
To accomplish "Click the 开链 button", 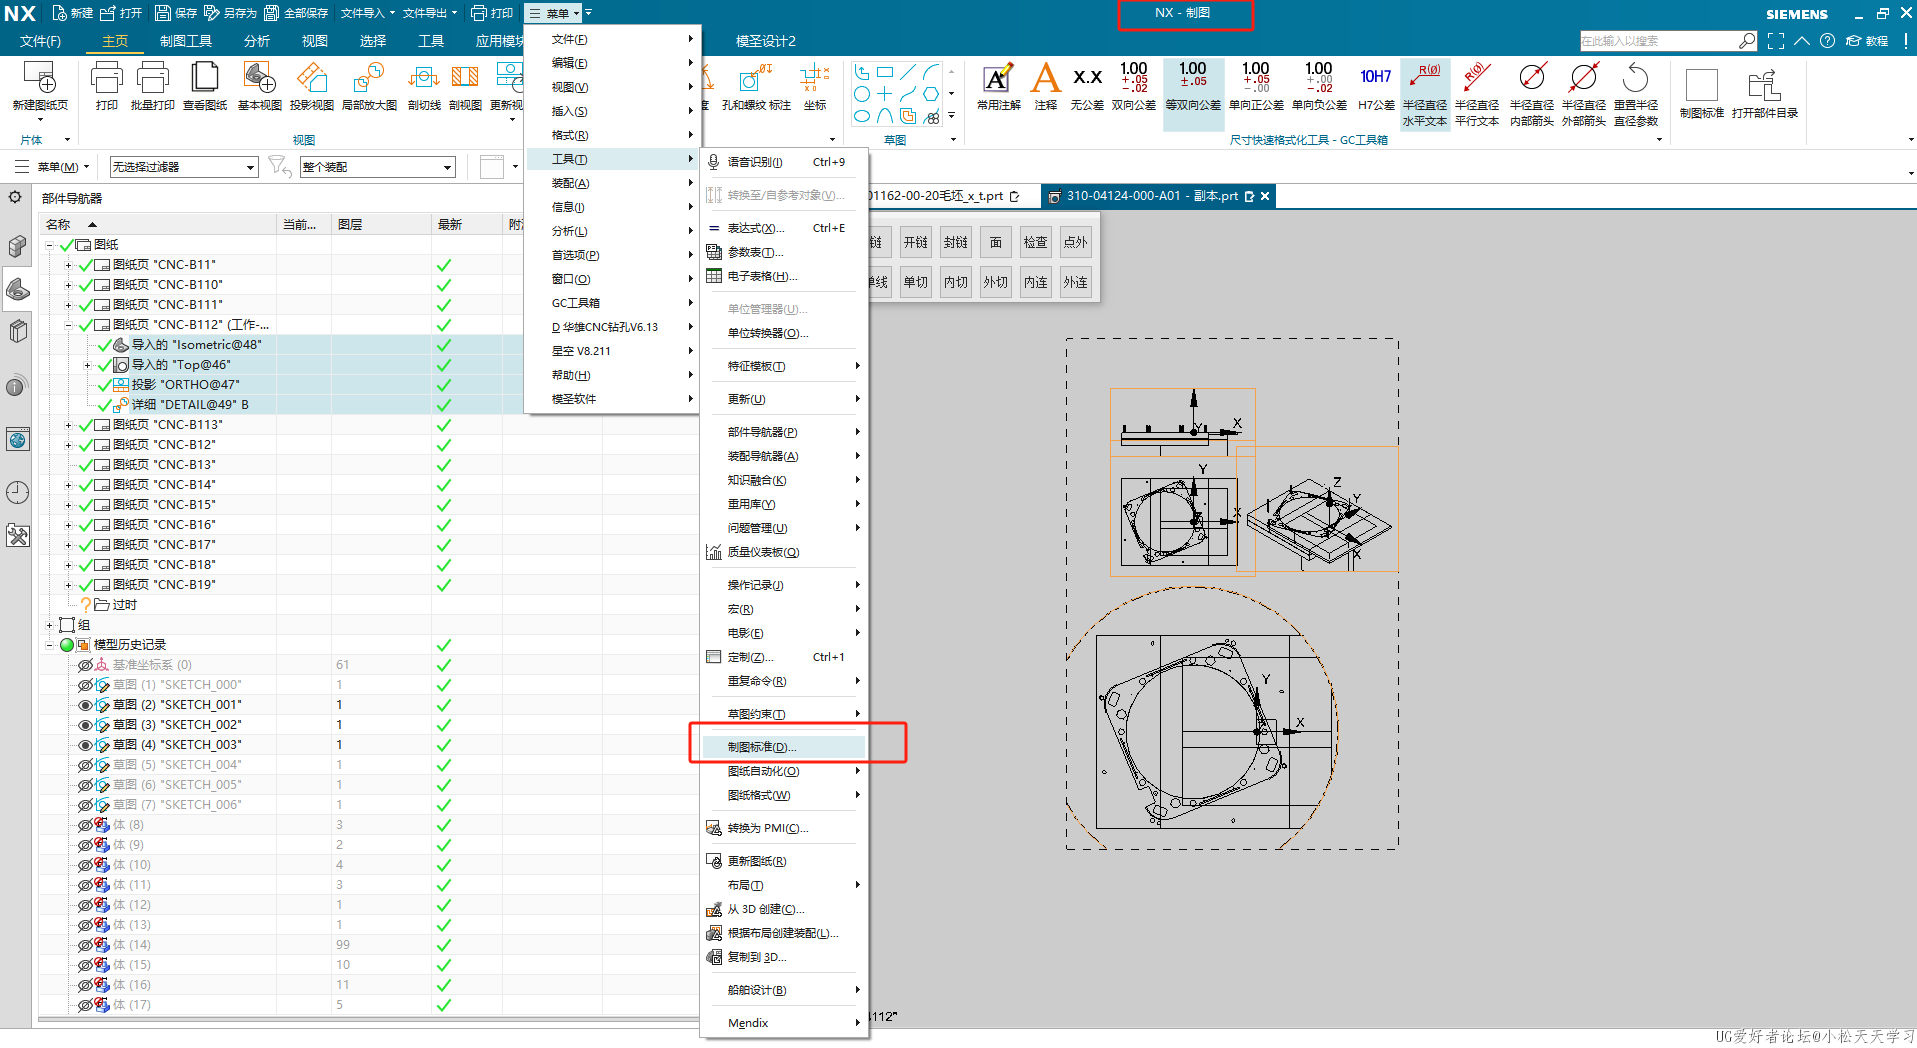I will [916, 242].
